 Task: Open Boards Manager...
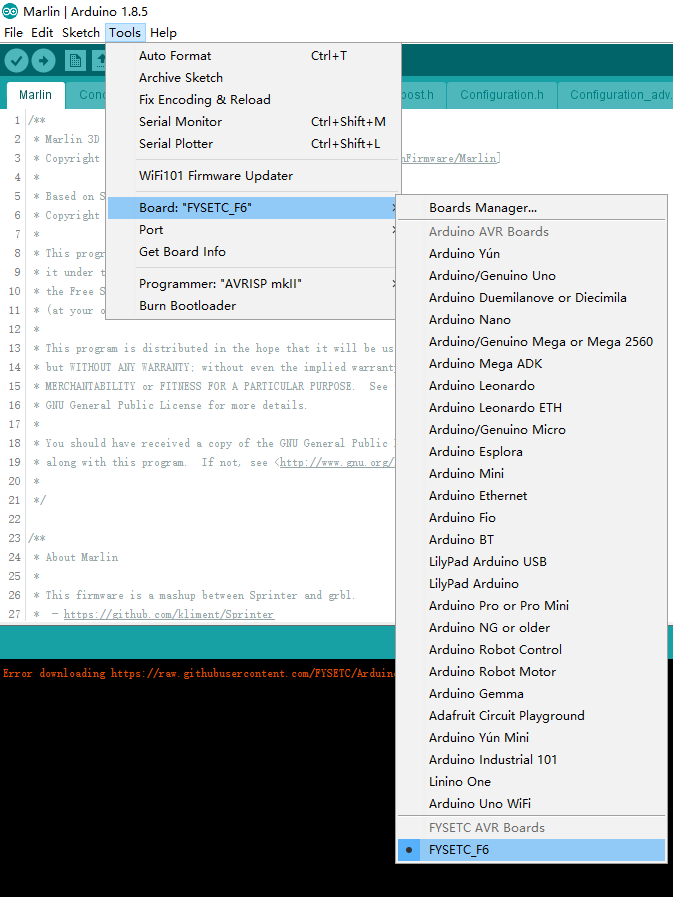pyautogui.click(x=532, y=208)
